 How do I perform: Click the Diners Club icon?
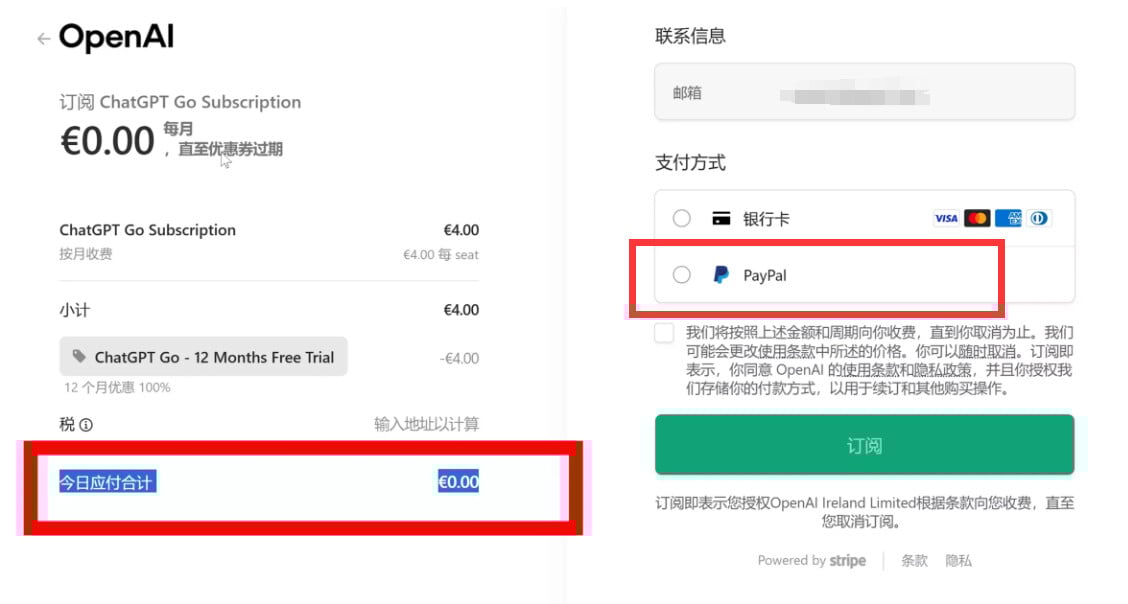click(x=1039, y=218)
